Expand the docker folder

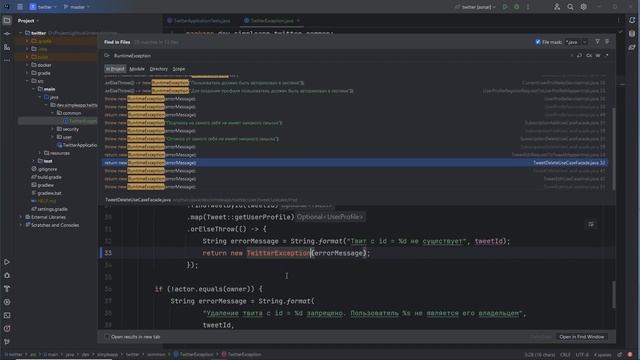[27, 65]
